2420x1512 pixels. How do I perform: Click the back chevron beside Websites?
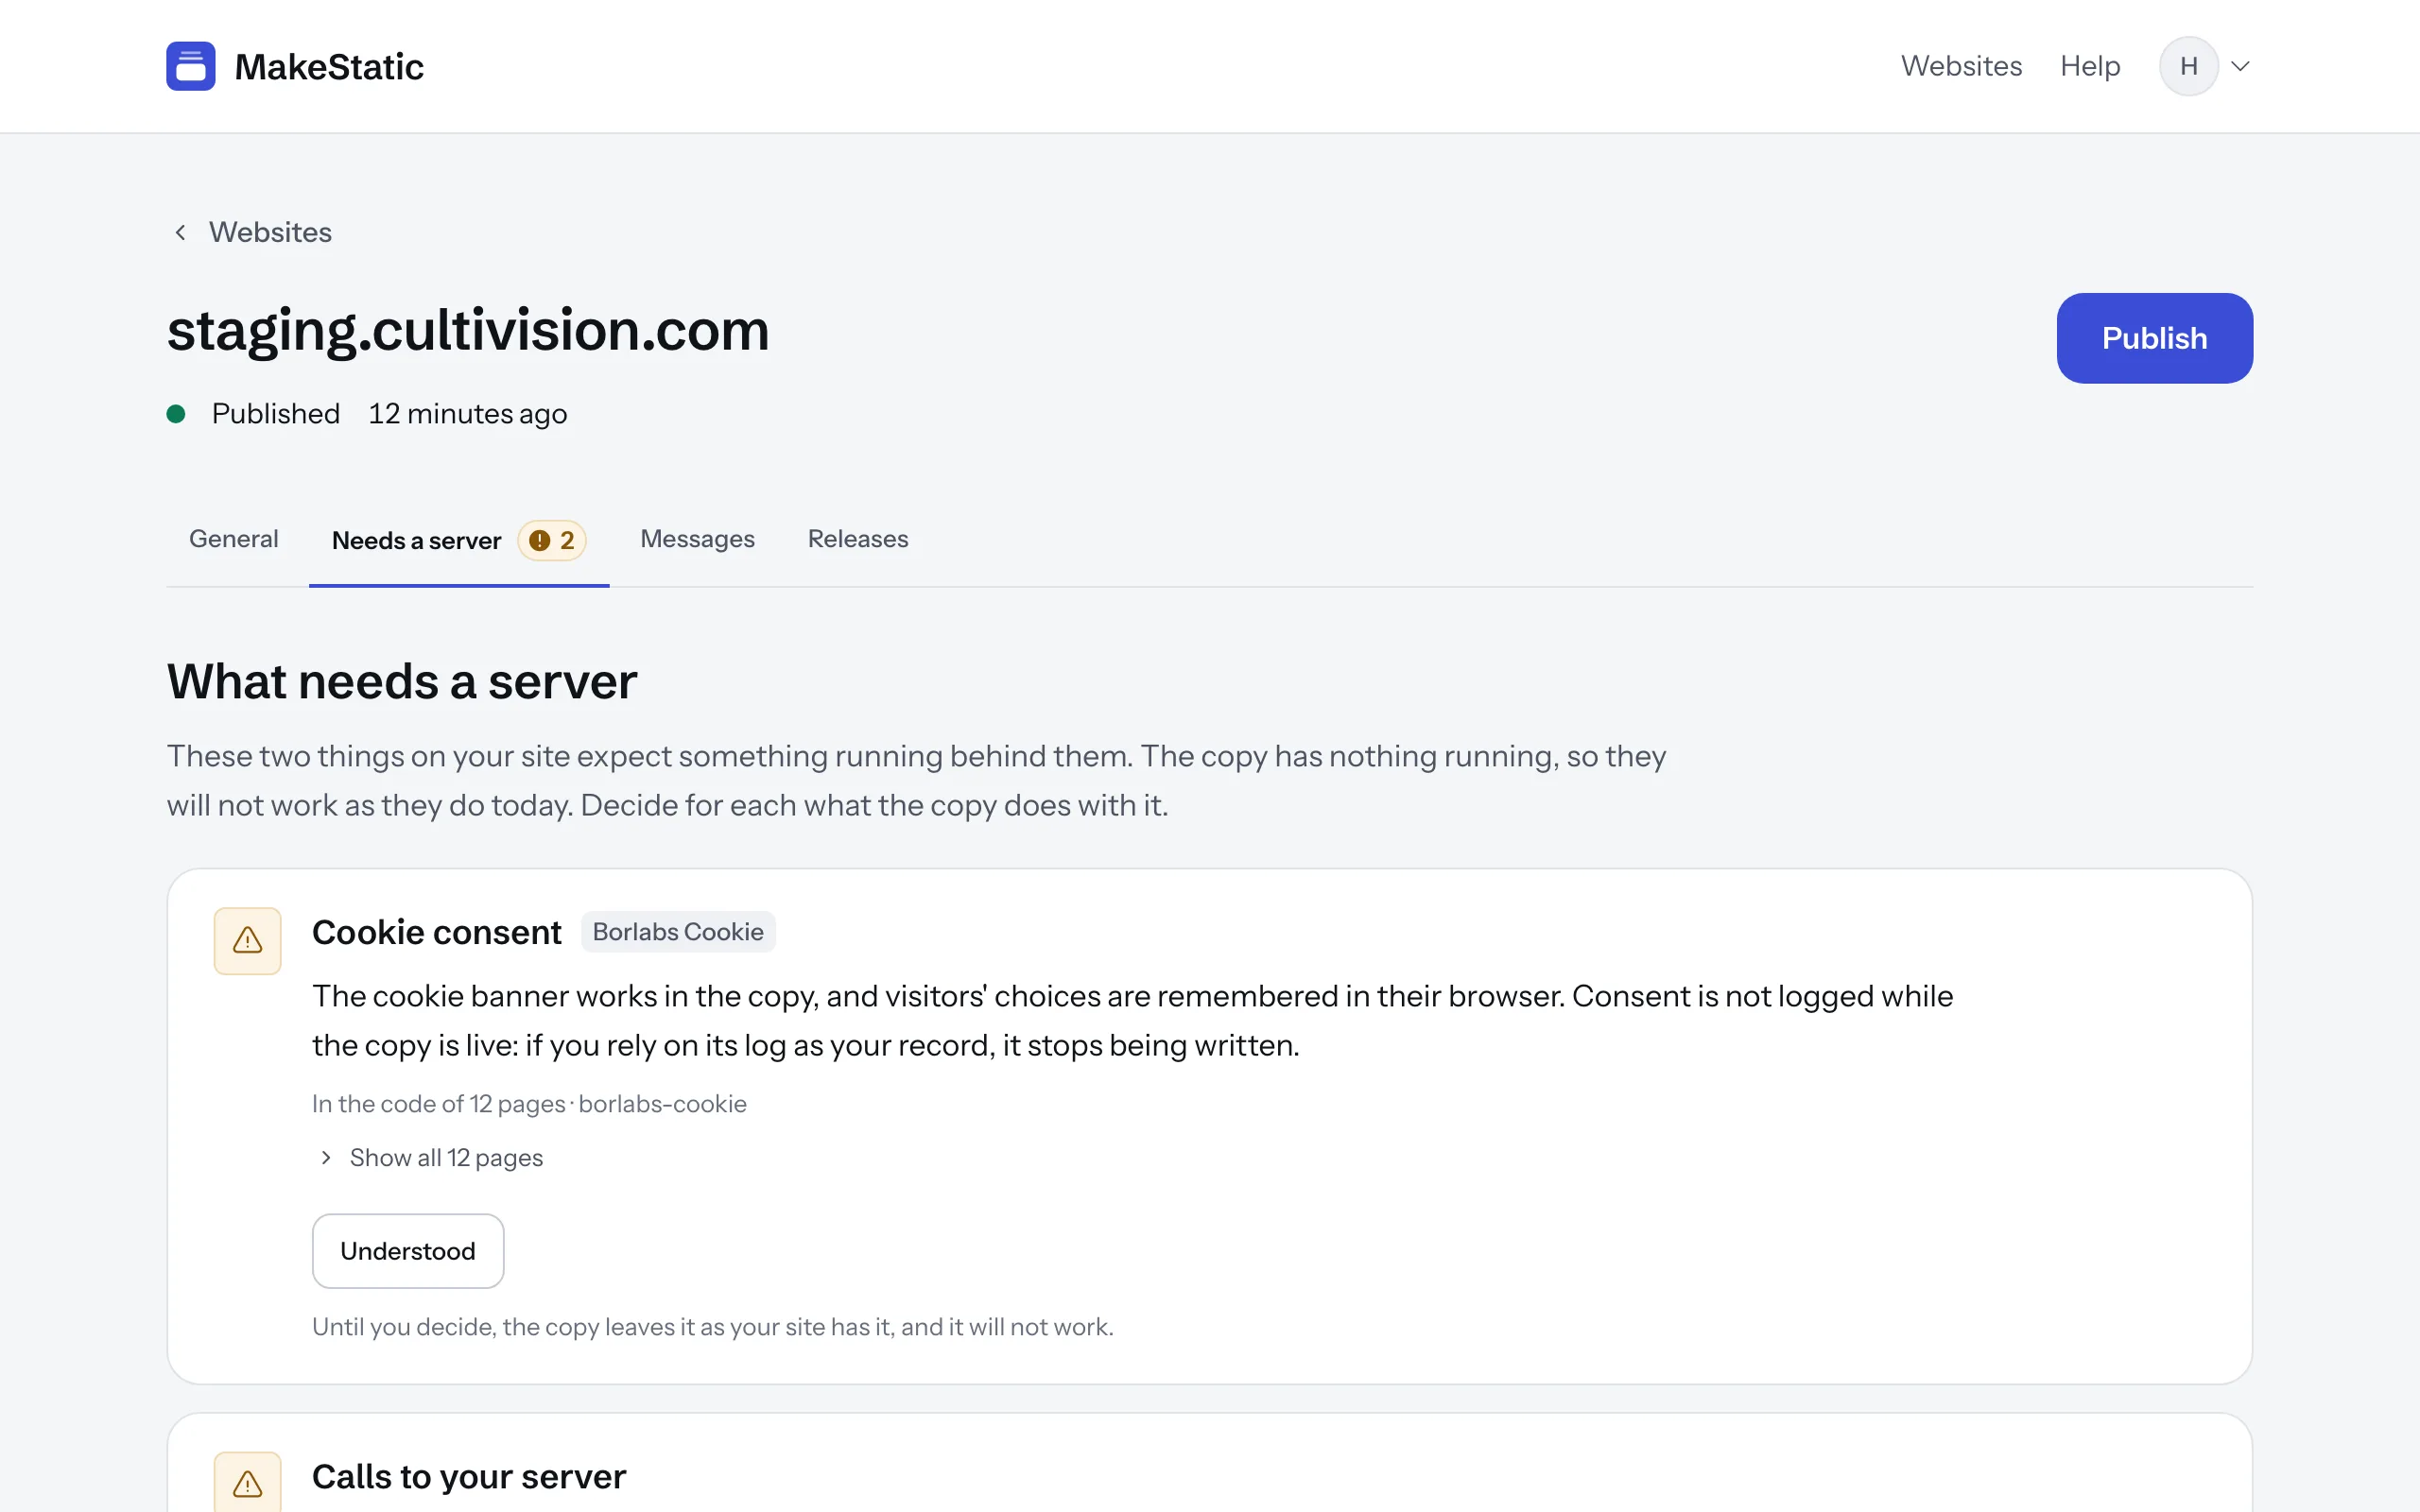180,232
